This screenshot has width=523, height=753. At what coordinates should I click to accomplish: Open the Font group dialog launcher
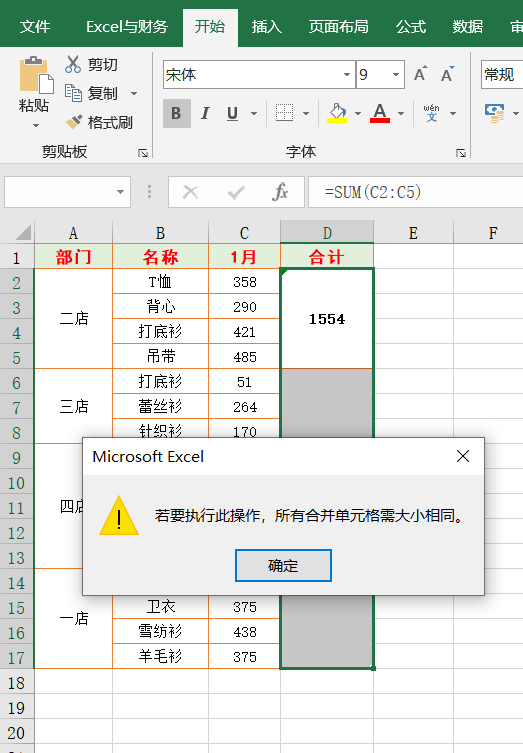coord(461,153)
